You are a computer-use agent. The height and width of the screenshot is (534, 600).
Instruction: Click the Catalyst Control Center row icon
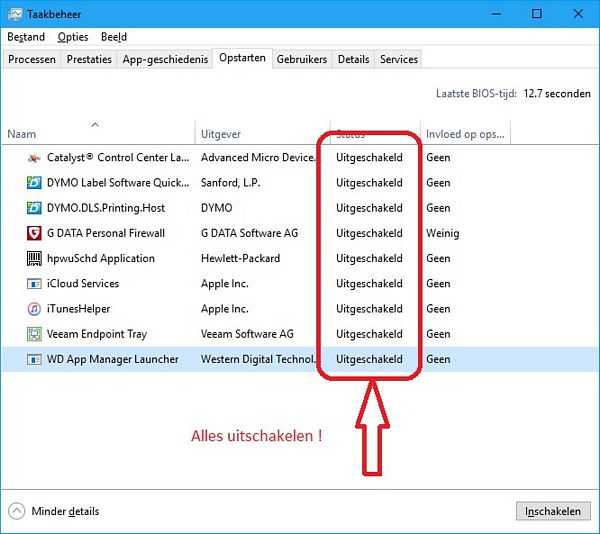pyautogui.click(x=34, y=158)
